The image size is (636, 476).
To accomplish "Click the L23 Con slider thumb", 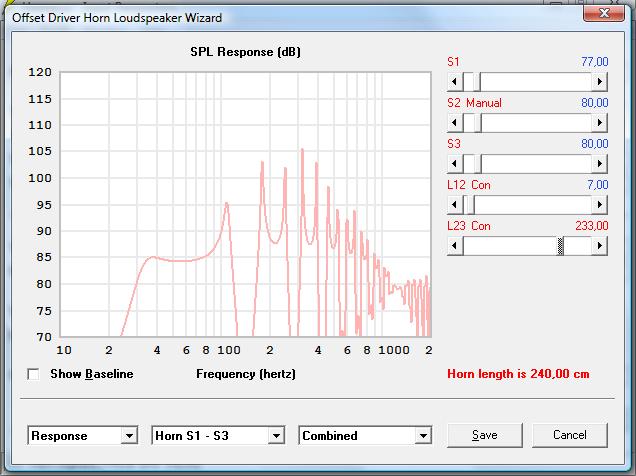I will 561,246.
